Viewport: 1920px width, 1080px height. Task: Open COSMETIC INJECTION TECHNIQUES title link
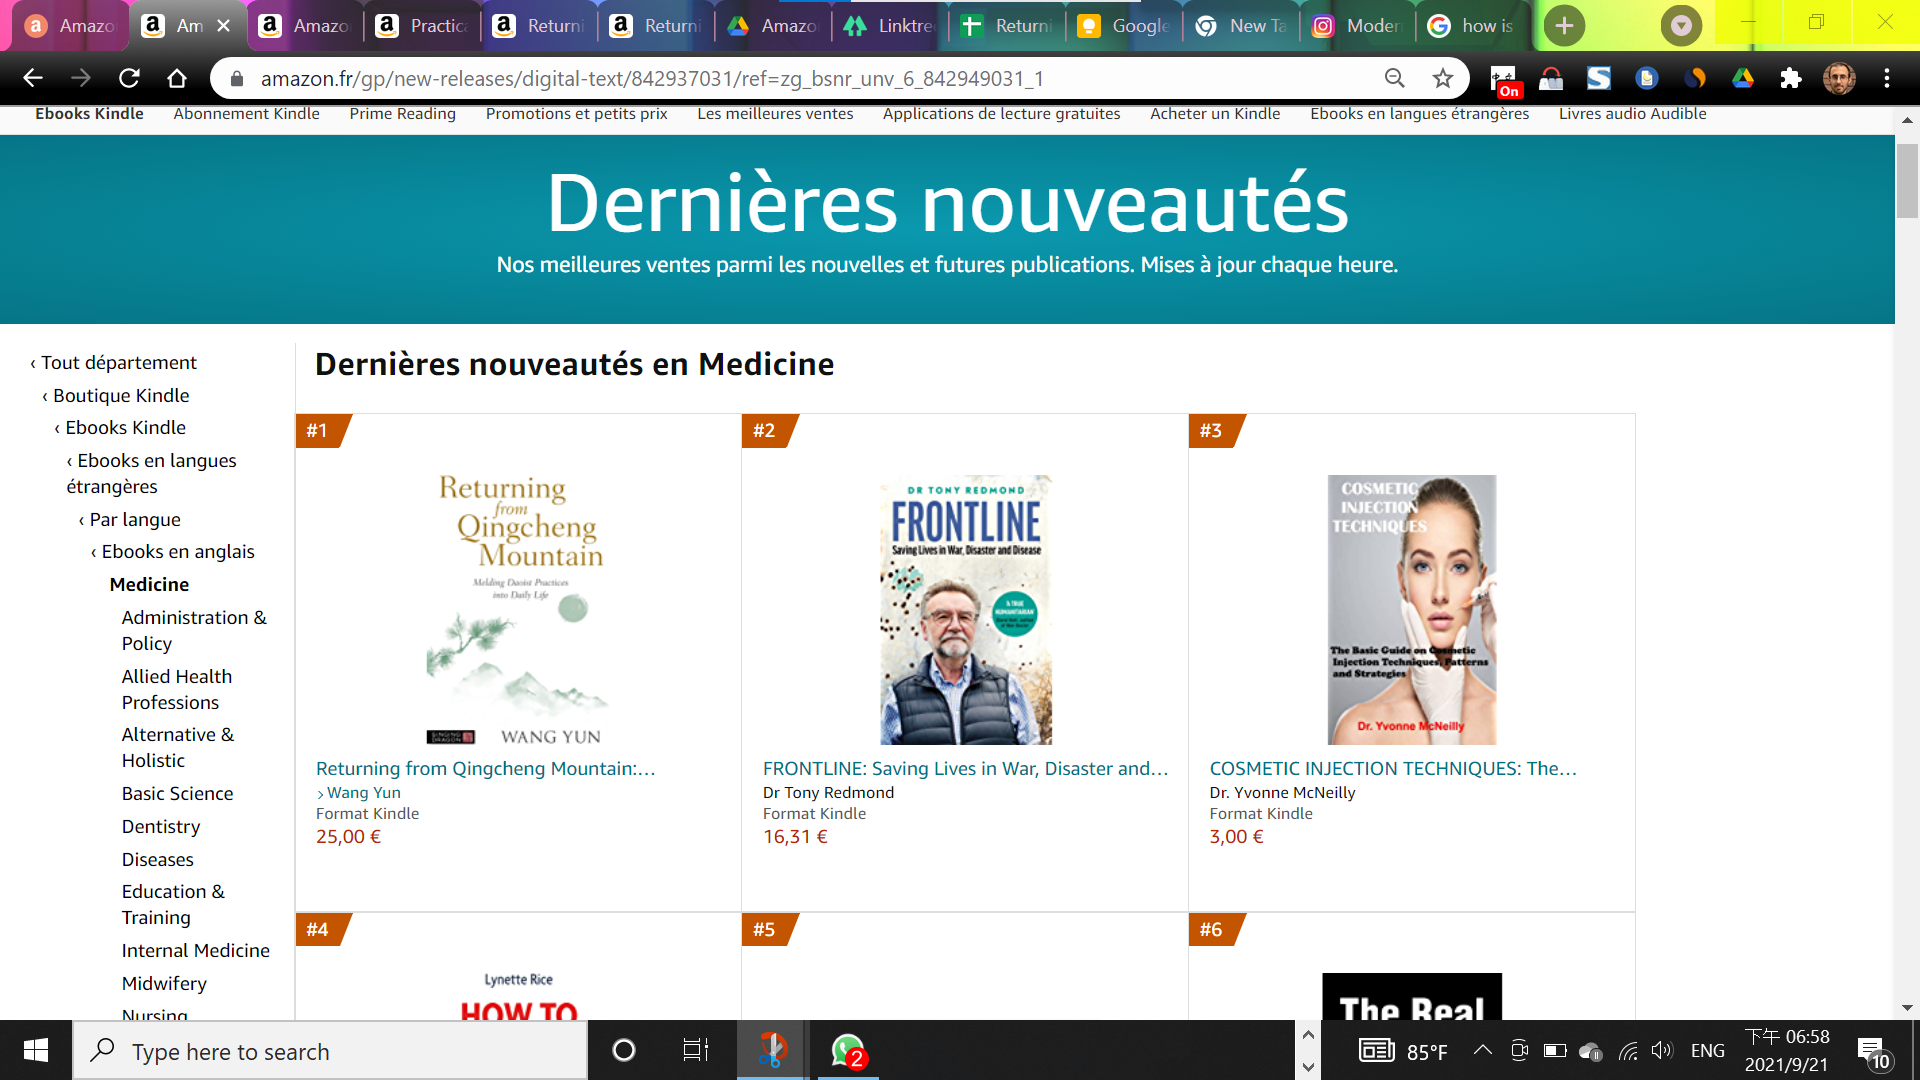click(1393, 768)
